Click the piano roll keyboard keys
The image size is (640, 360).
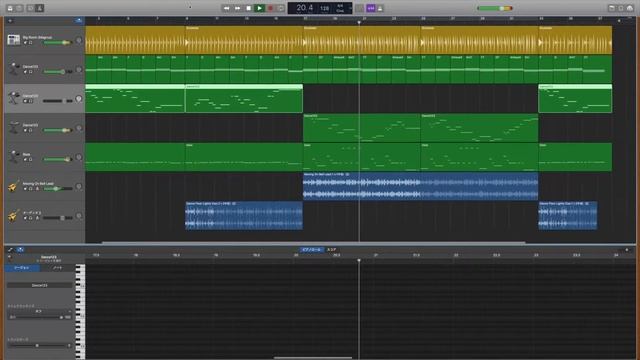point(80,311)
